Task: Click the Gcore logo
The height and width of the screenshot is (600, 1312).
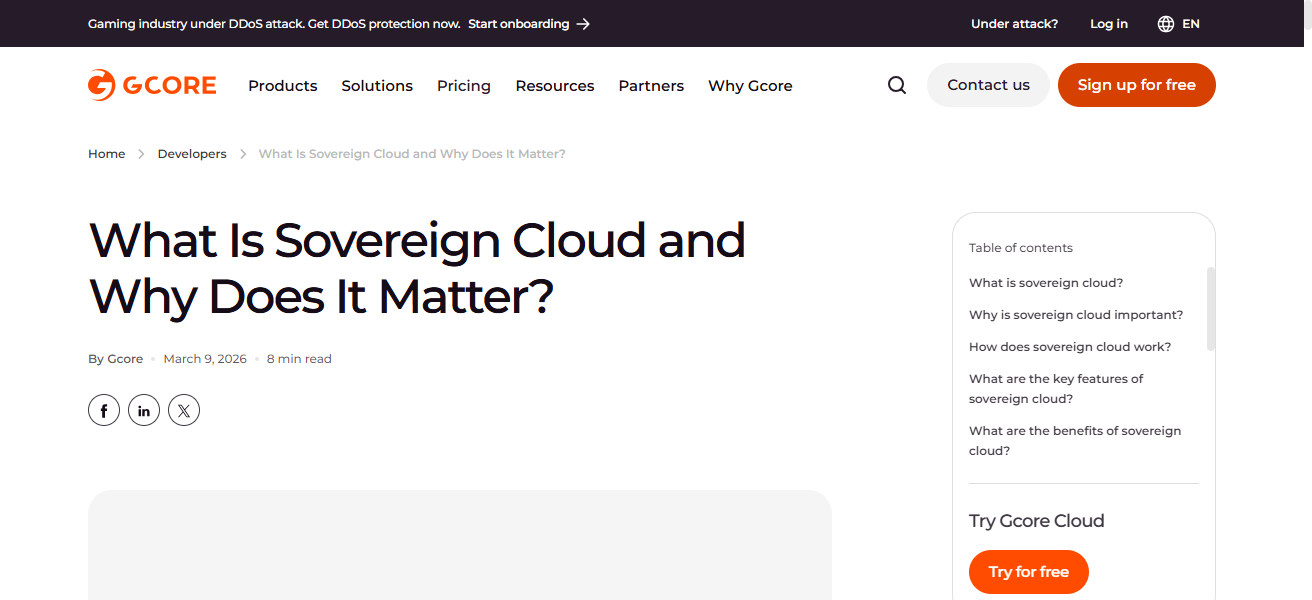Action: tap(151, 85)
